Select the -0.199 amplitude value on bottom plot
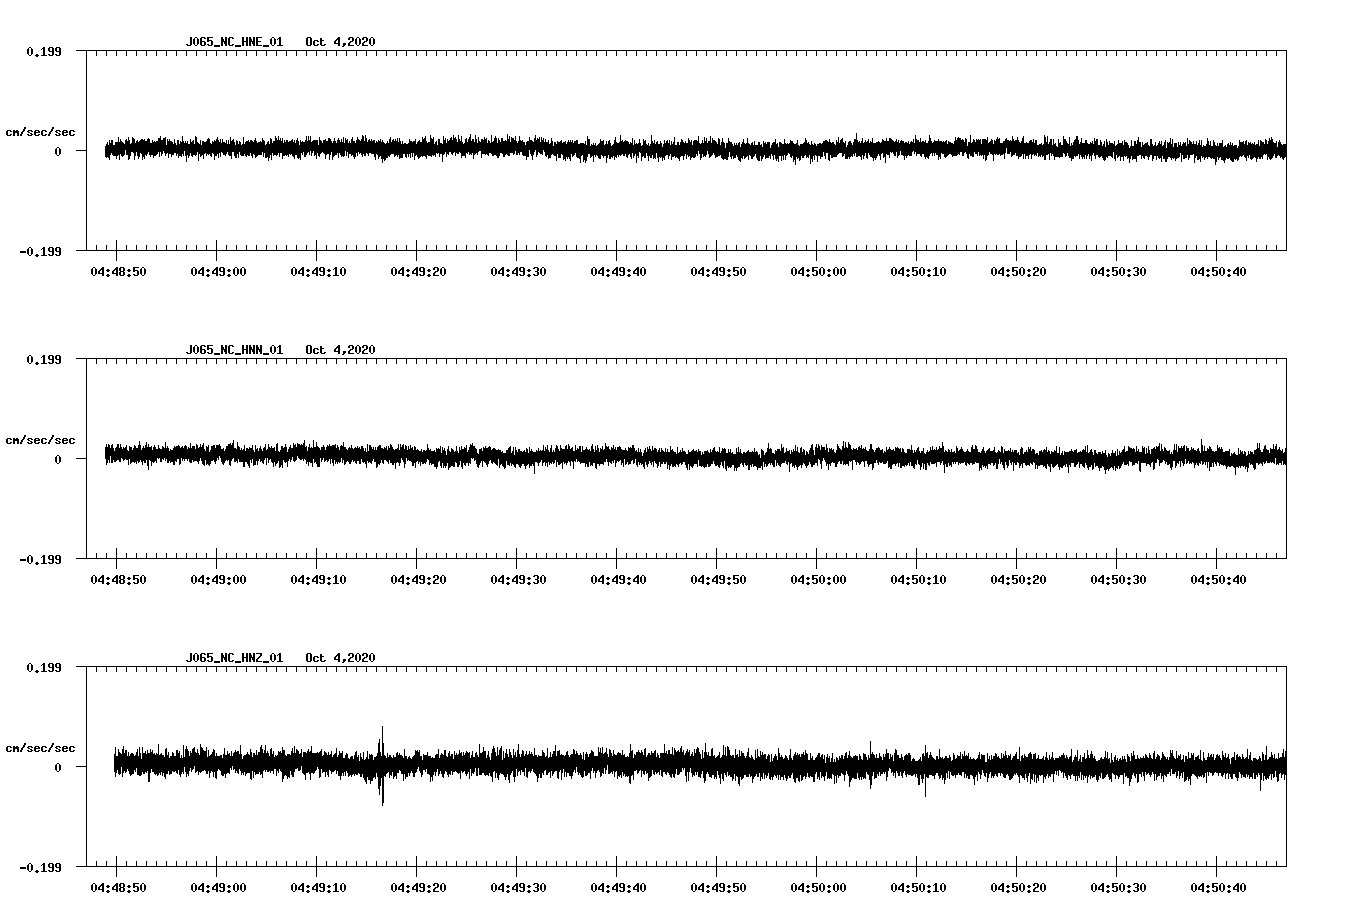 (39, 869)
